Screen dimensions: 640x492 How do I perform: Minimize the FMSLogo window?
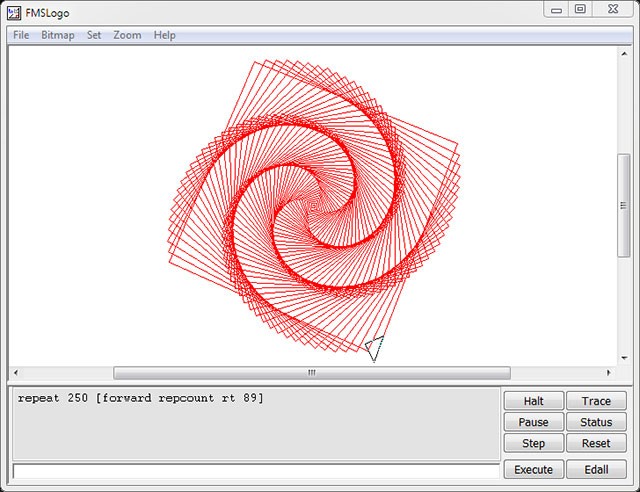click(558, 10)
